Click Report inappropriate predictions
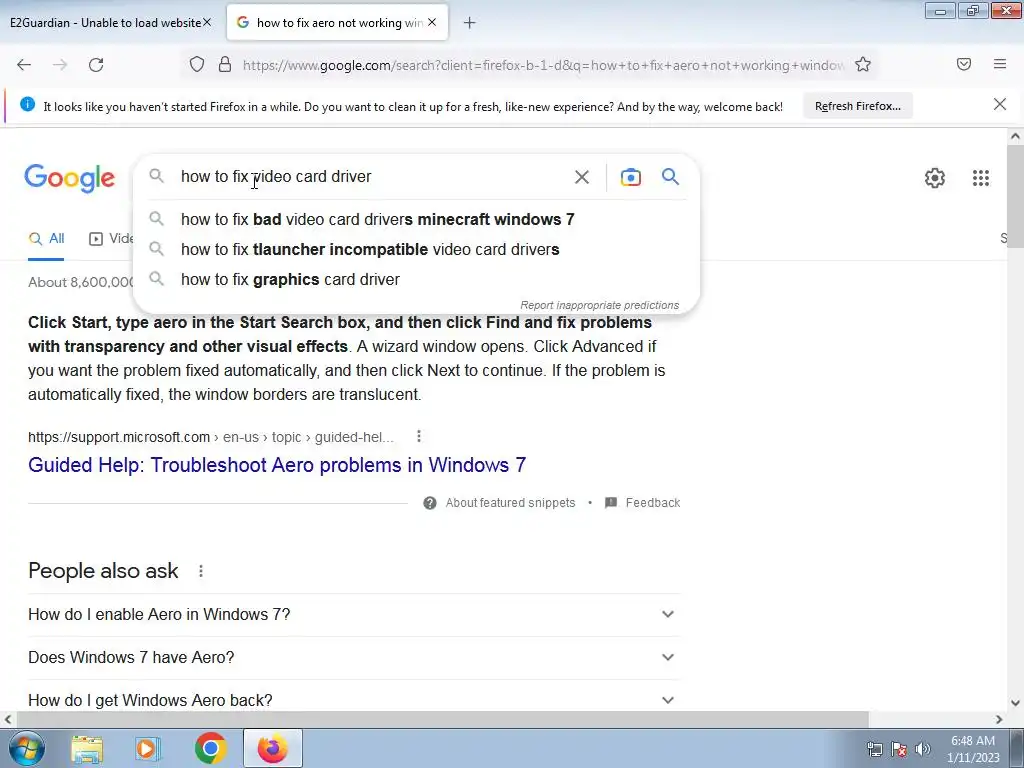Image resolution: width=1024 pixels, height=768 pixels. coord(599,305)
